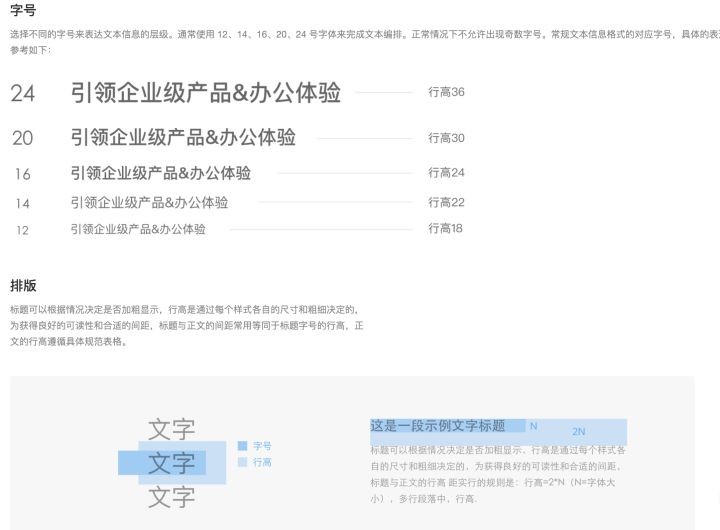The image size is (720, 530).
Task: Select the size 14 sample text
Action: 149,203
